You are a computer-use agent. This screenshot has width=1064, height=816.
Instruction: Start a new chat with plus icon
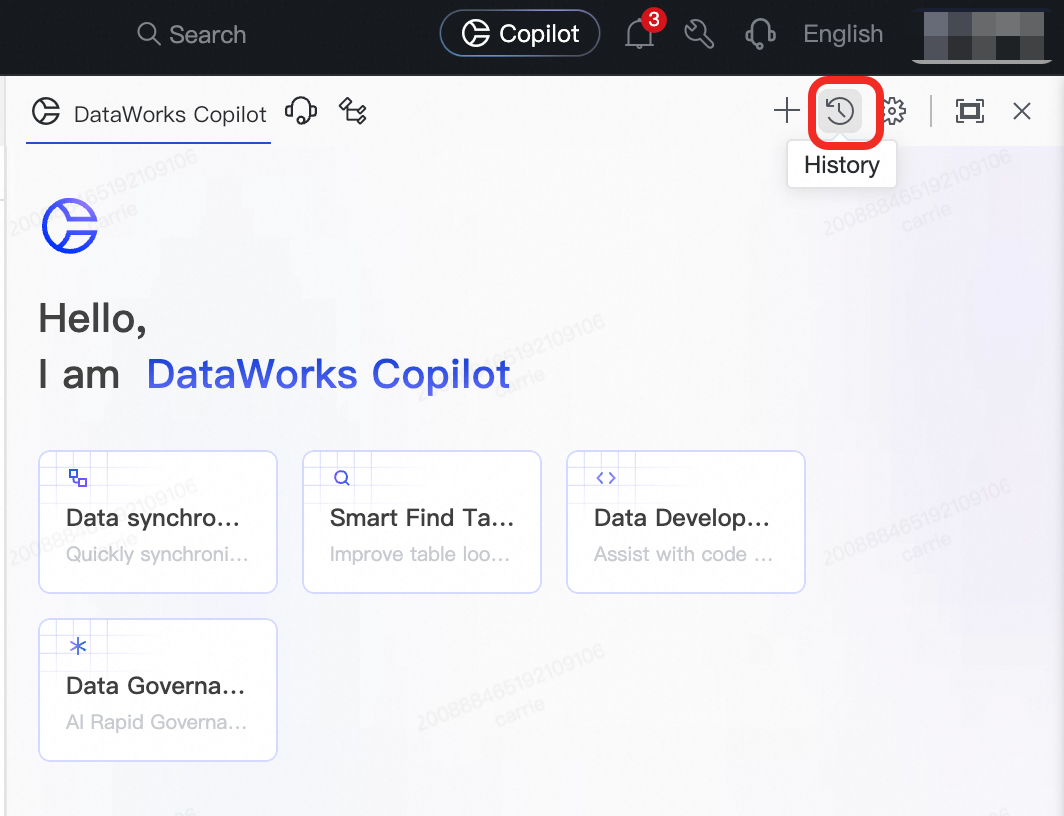point(786,111)
